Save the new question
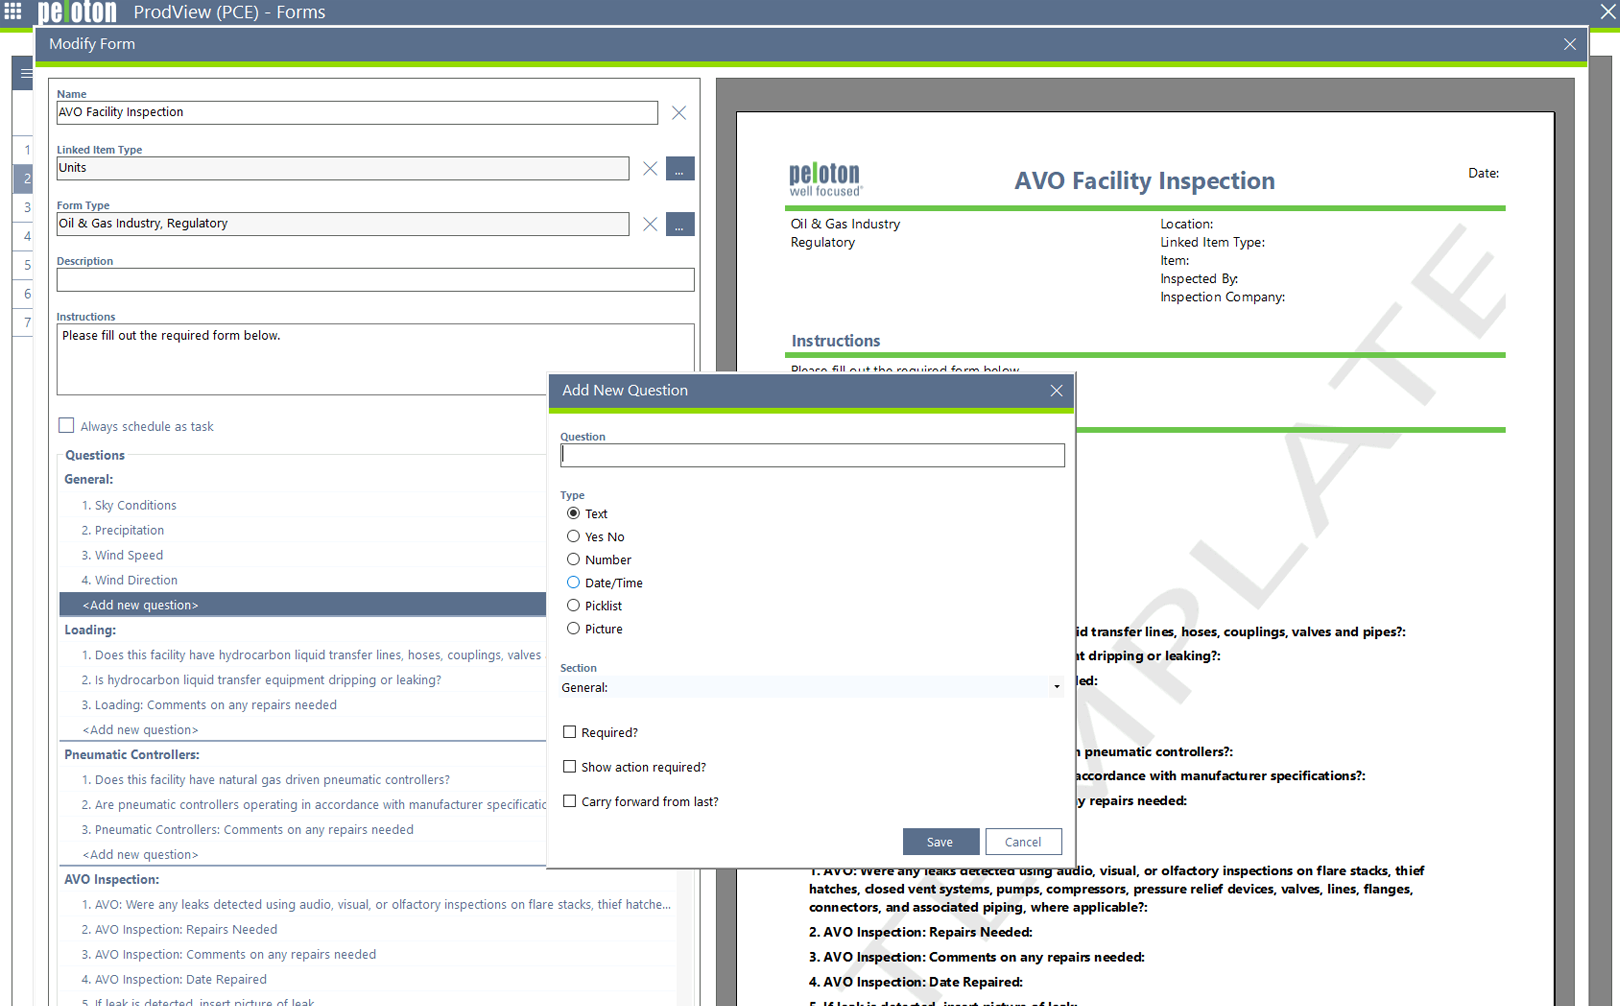 [940, 842]
